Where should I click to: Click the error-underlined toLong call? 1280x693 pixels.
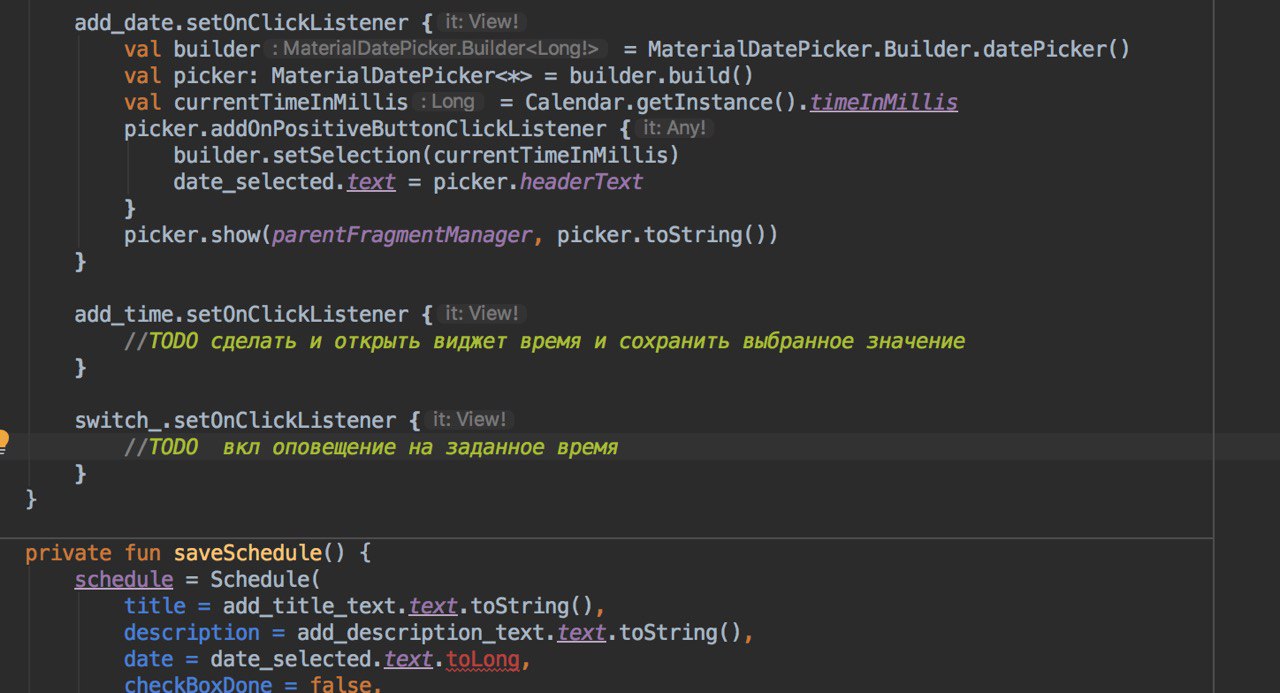pyautogui.click(x=483, y=660)
